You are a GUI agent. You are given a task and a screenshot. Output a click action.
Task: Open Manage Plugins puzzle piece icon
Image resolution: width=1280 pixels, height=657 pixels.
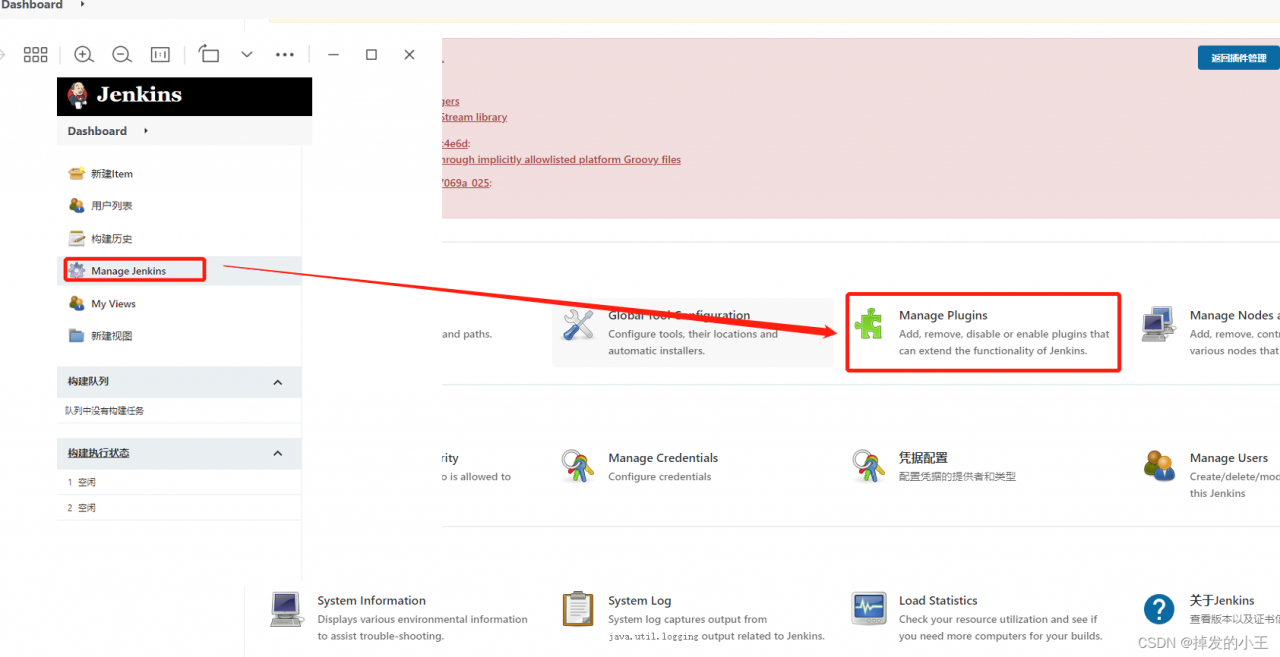pyautogui.click(x=869, y=324)
